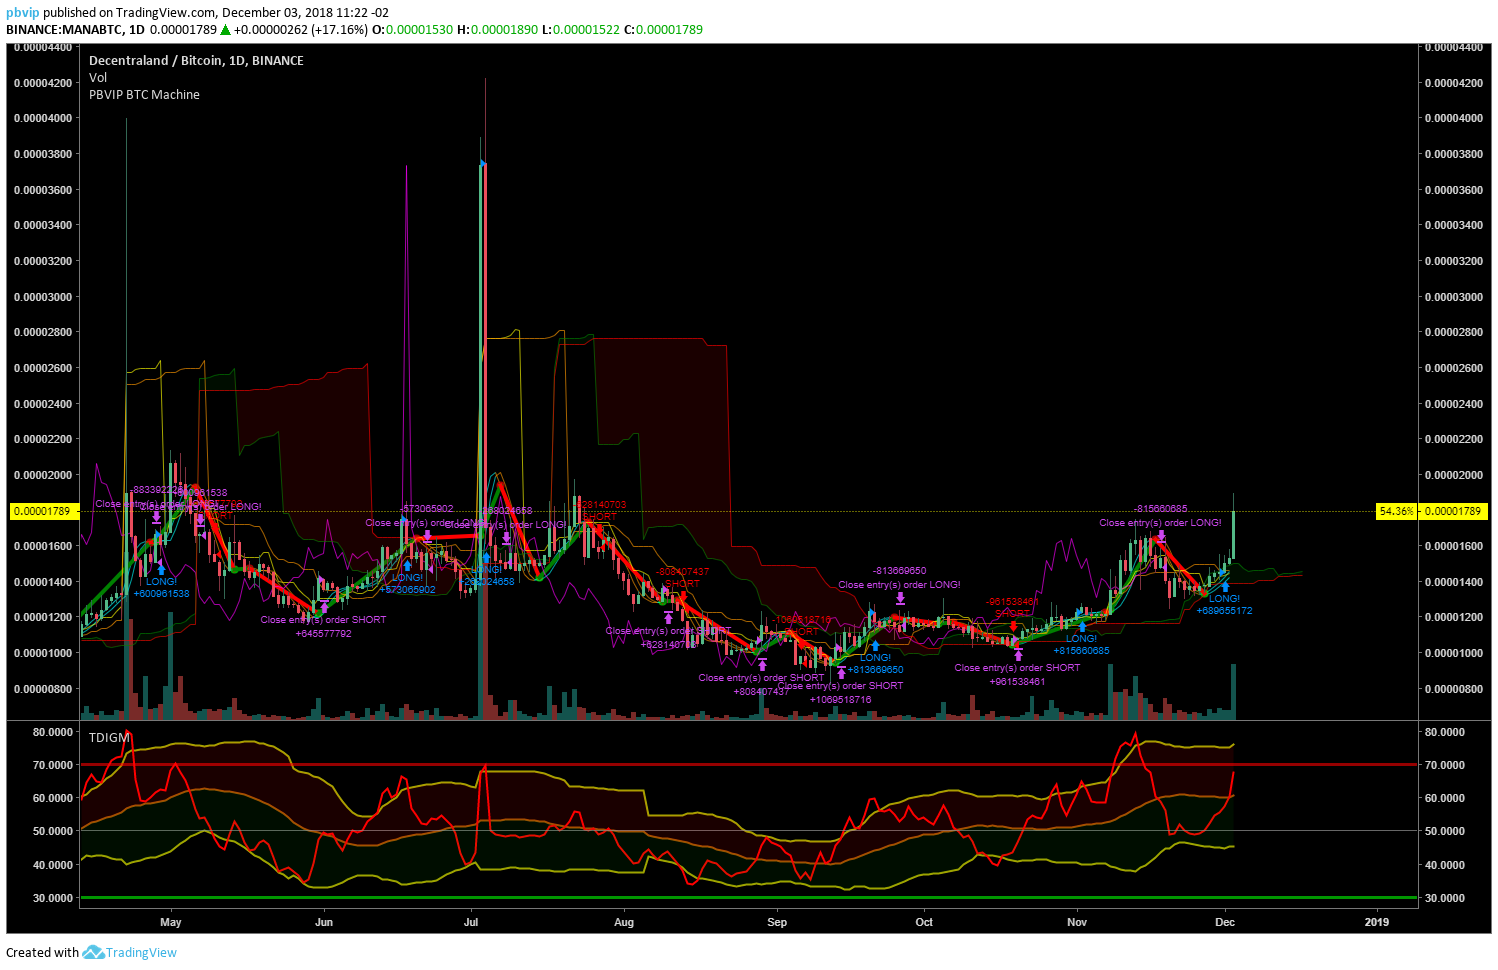
Task: Click 30.0000 on the left oscillator axis
Action: coord(53,898)
